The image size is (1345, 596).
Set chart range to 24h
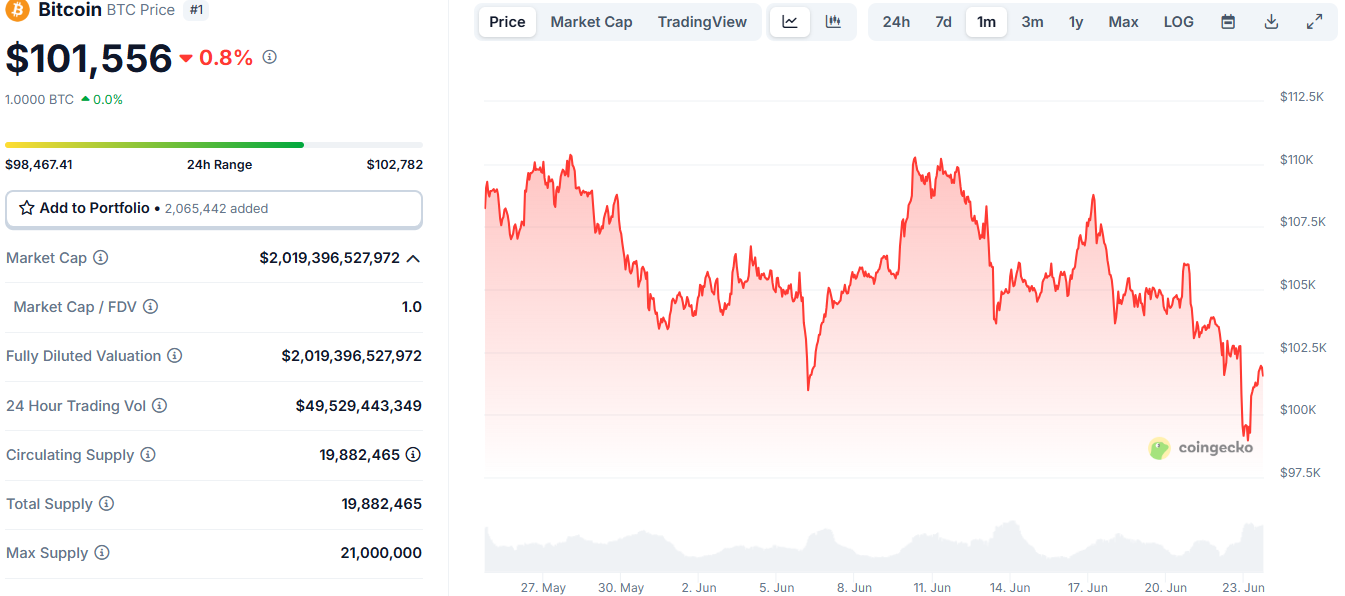(x=896, y=22)
